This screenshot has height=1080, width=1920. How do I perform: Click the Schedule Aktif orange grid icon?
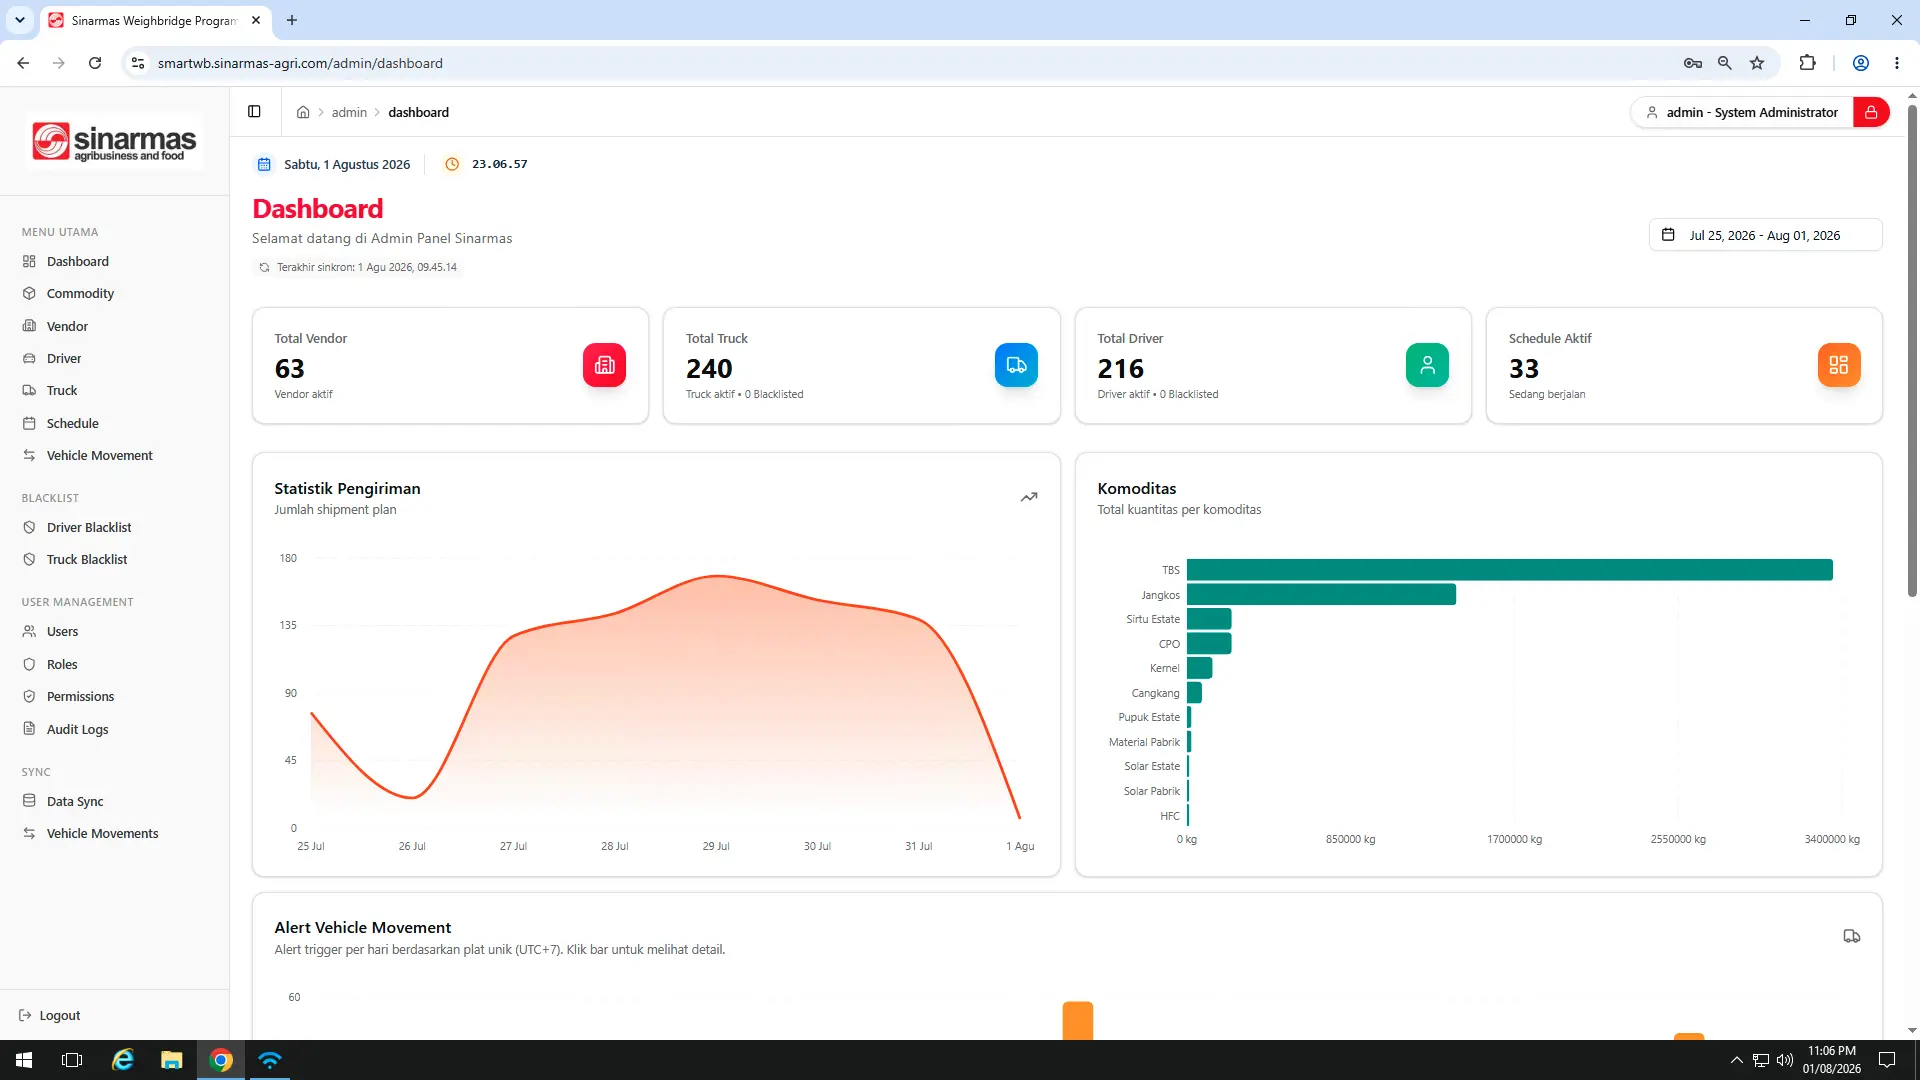1839,365
